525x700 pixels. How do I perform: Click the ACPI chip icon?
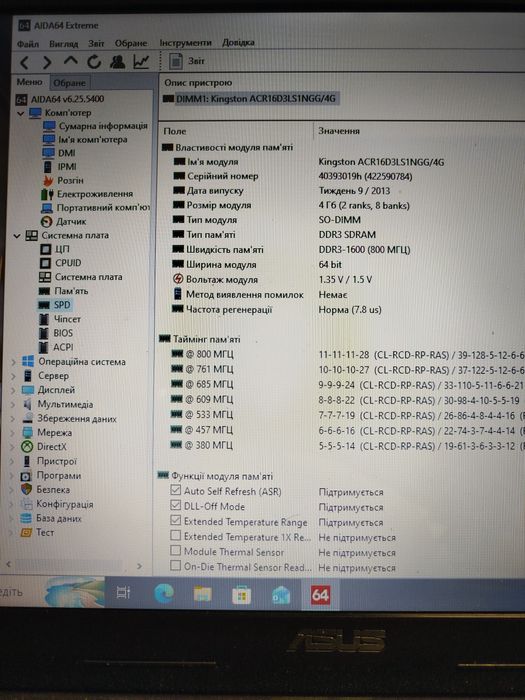[44, 347]
